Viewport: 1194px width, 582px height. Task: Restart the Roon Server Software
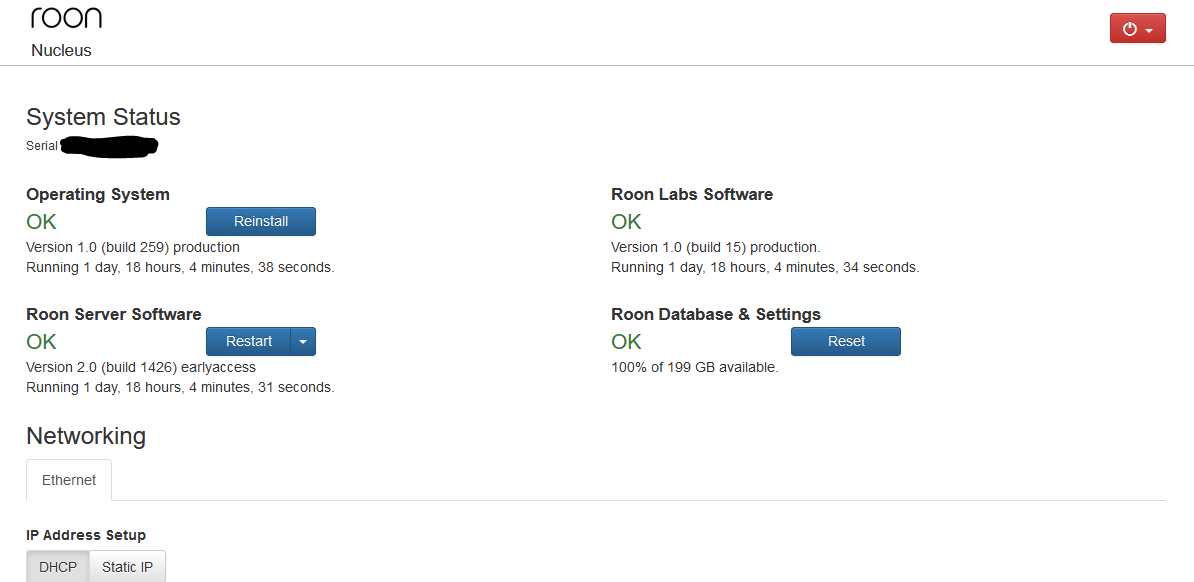coord(248,341)
